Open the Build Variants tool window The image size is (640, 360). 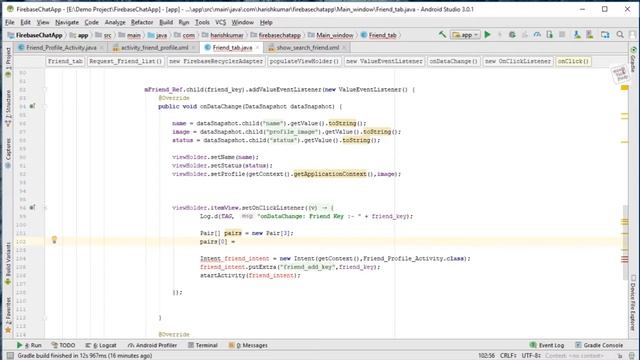tap(8, 263)
